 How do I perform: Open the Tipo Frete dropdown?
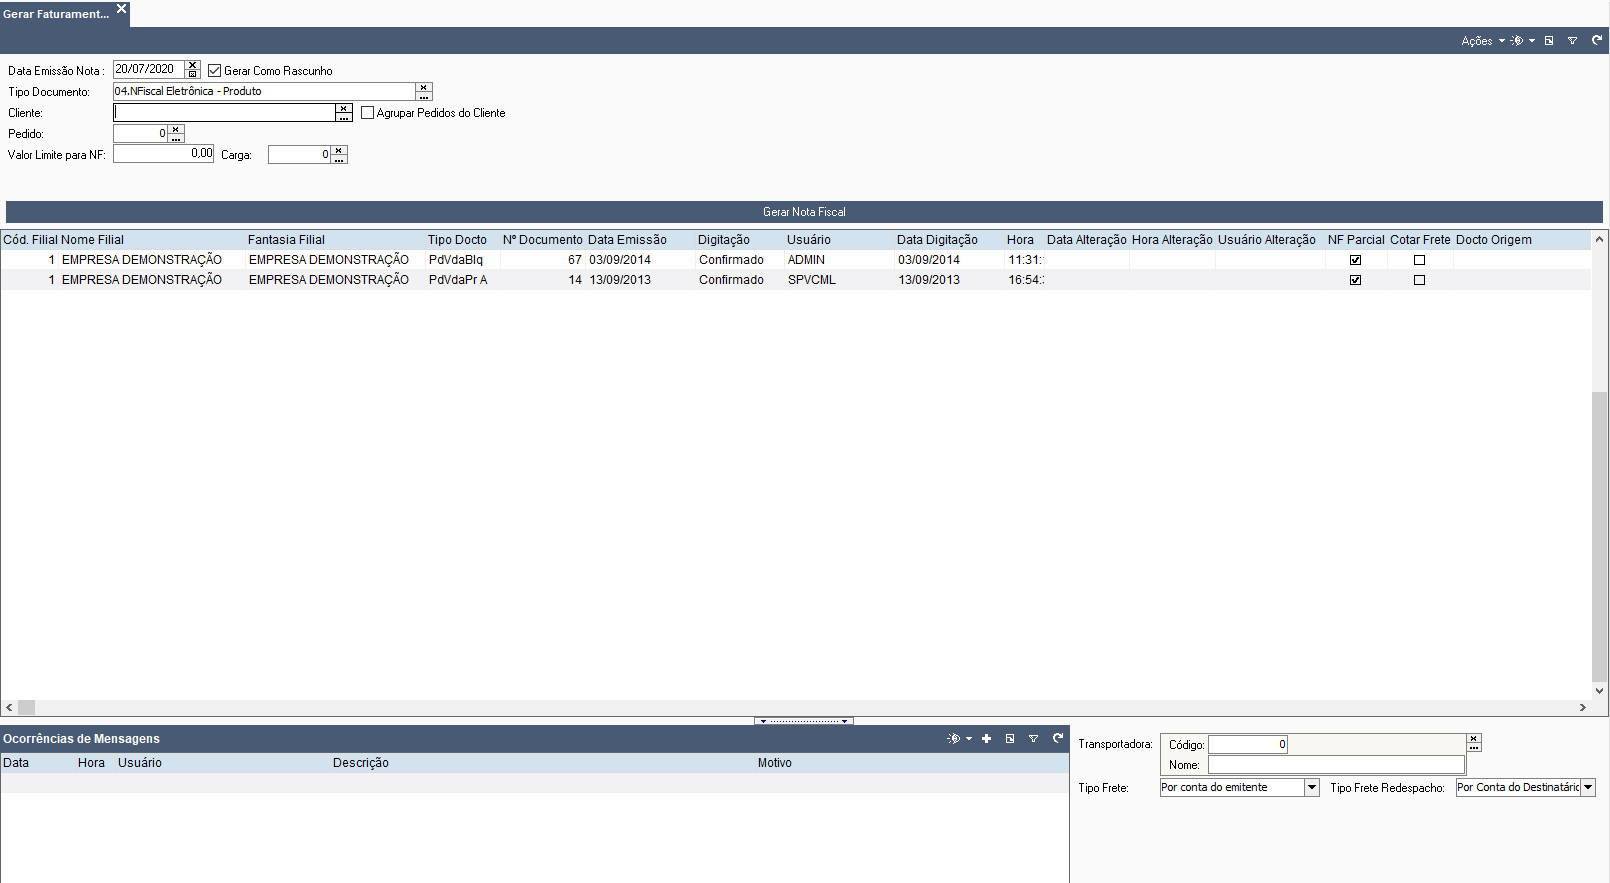[x=1312, y=788]
